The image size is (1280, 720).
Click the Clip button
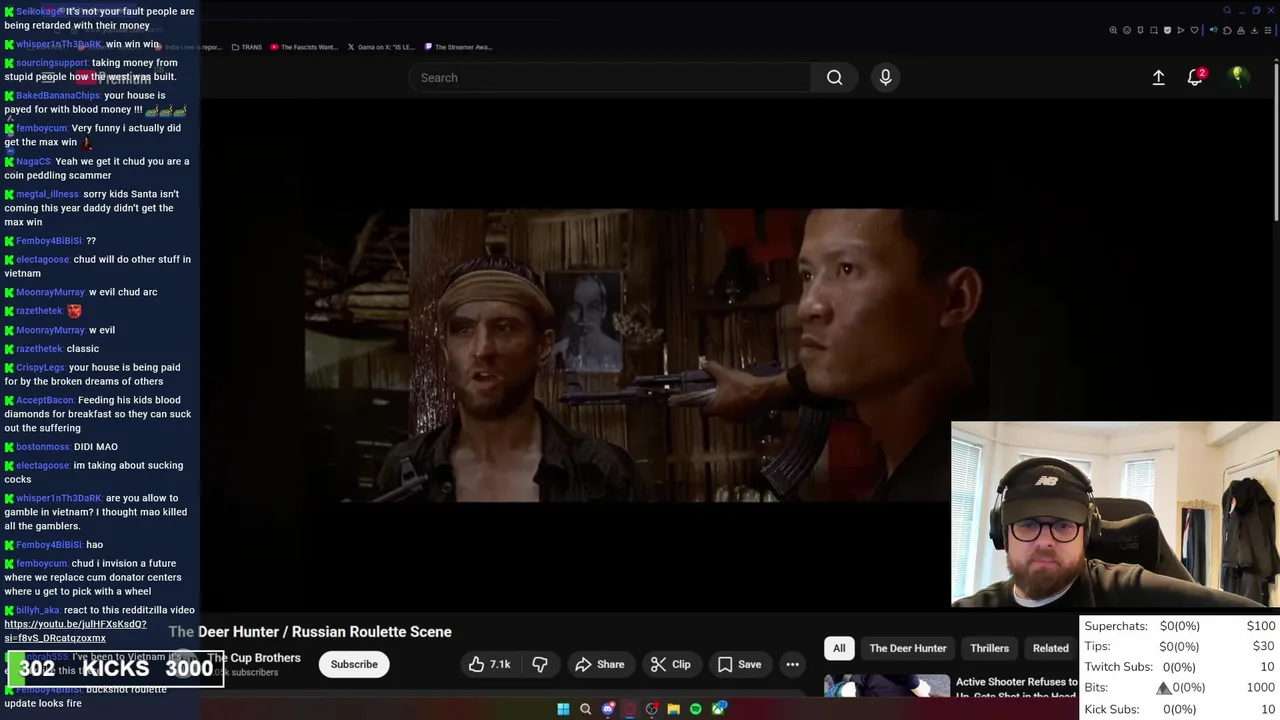[x=670, y=664]
